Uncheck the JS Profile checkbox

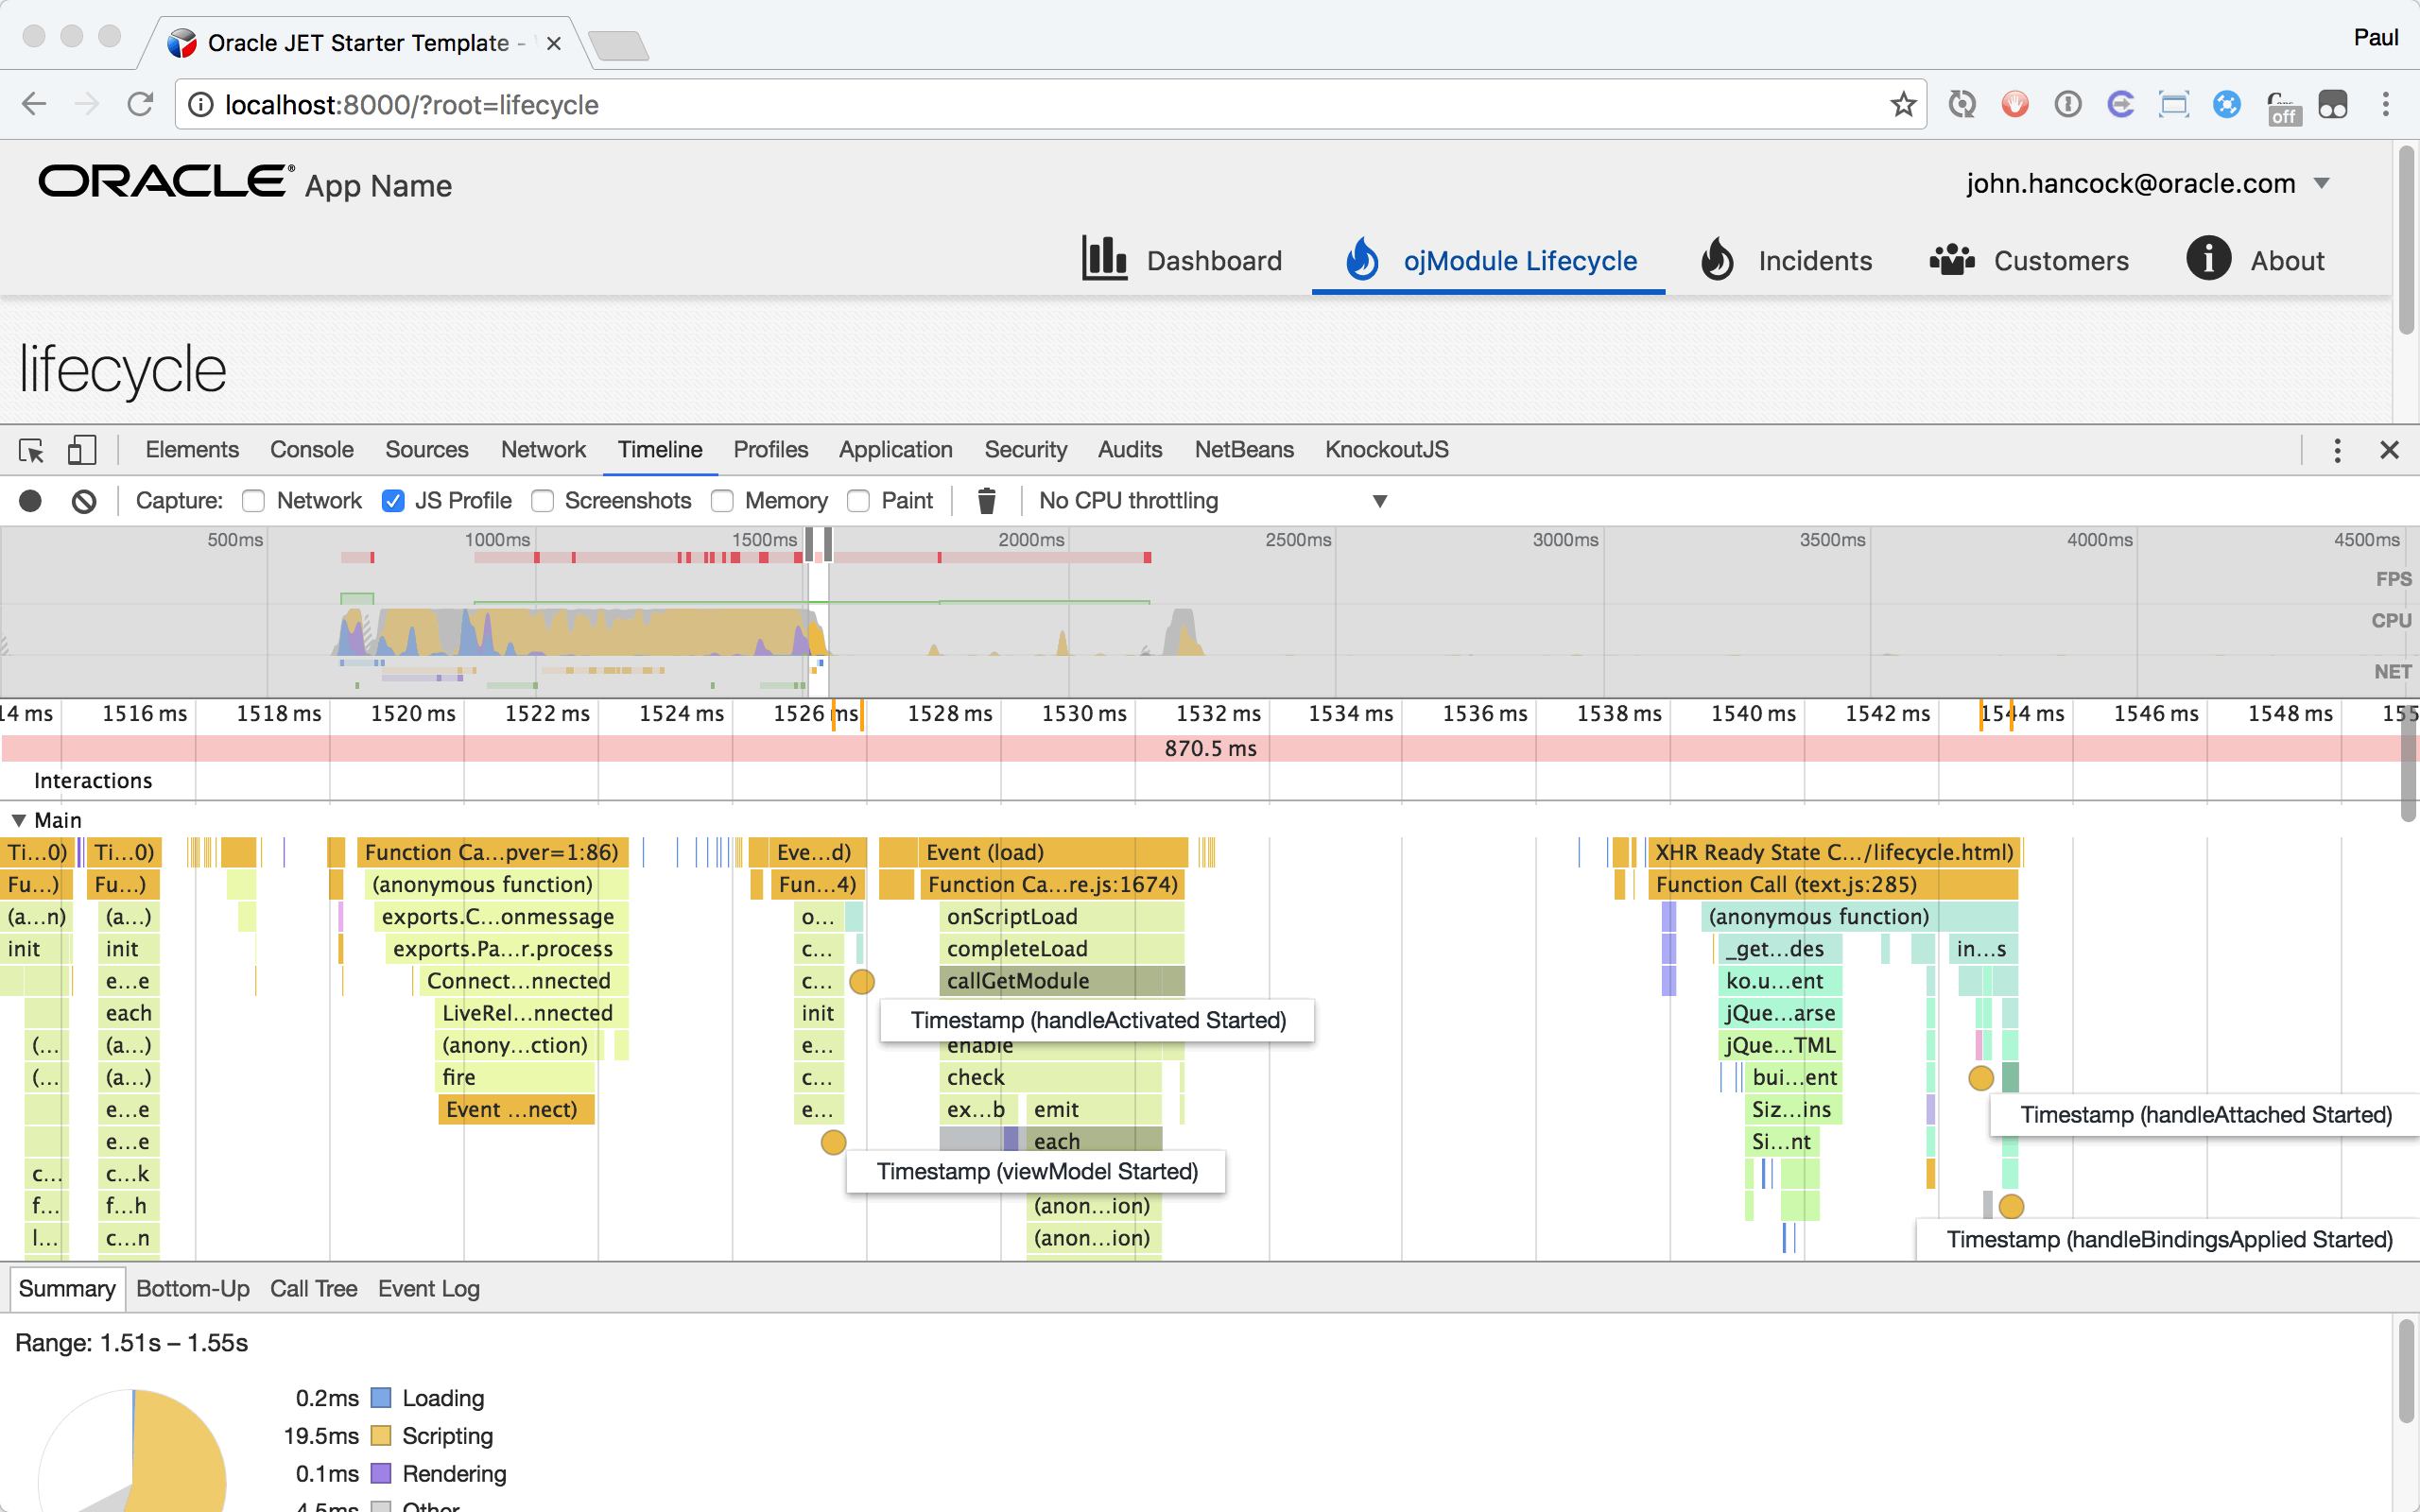point(393,500)
